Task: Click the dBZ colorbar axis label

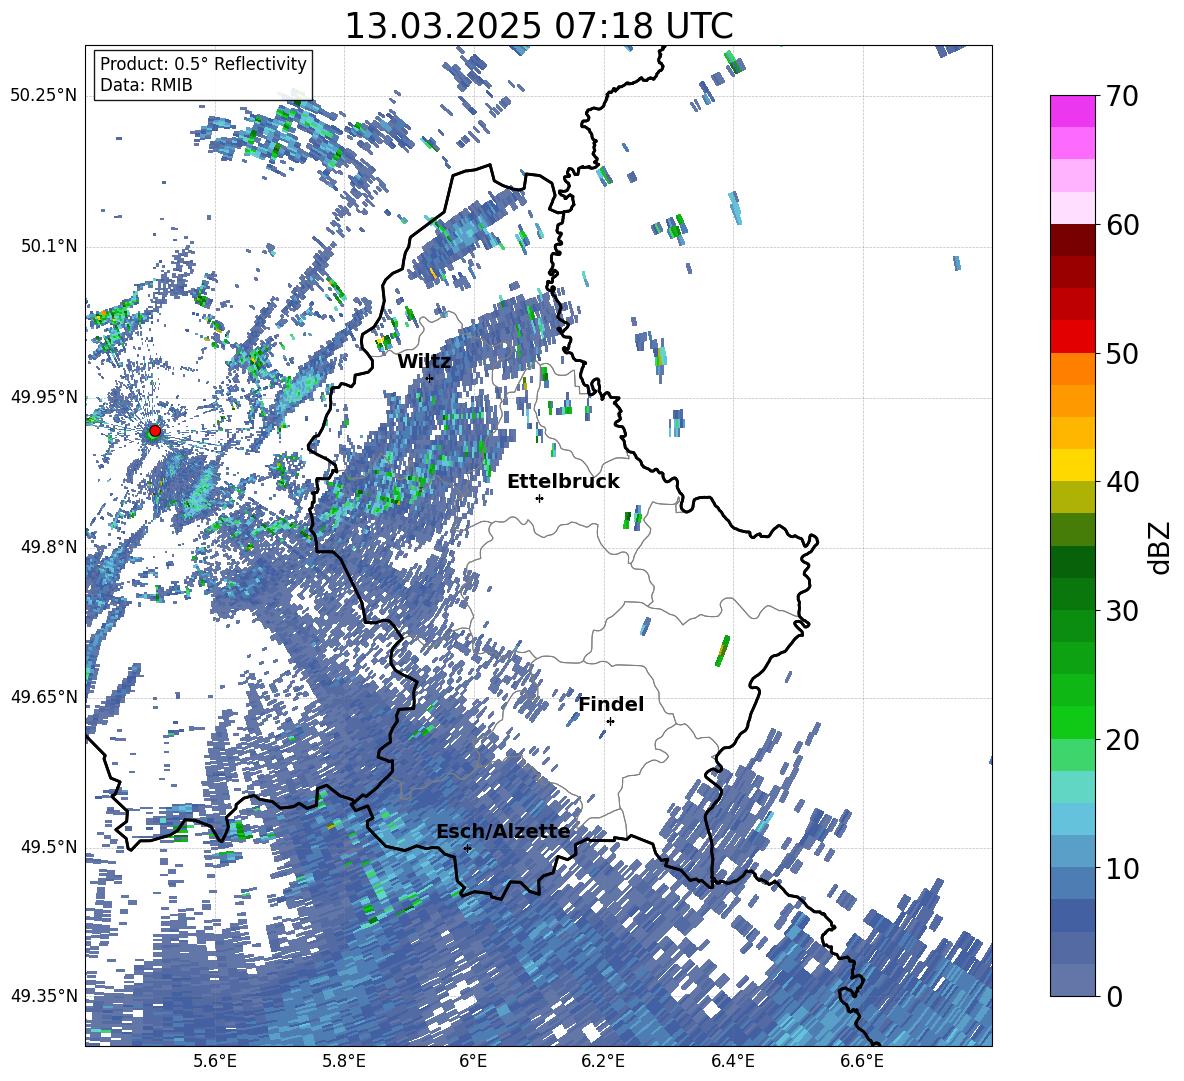Action: pyautogui.click(x=1161, y=547)
